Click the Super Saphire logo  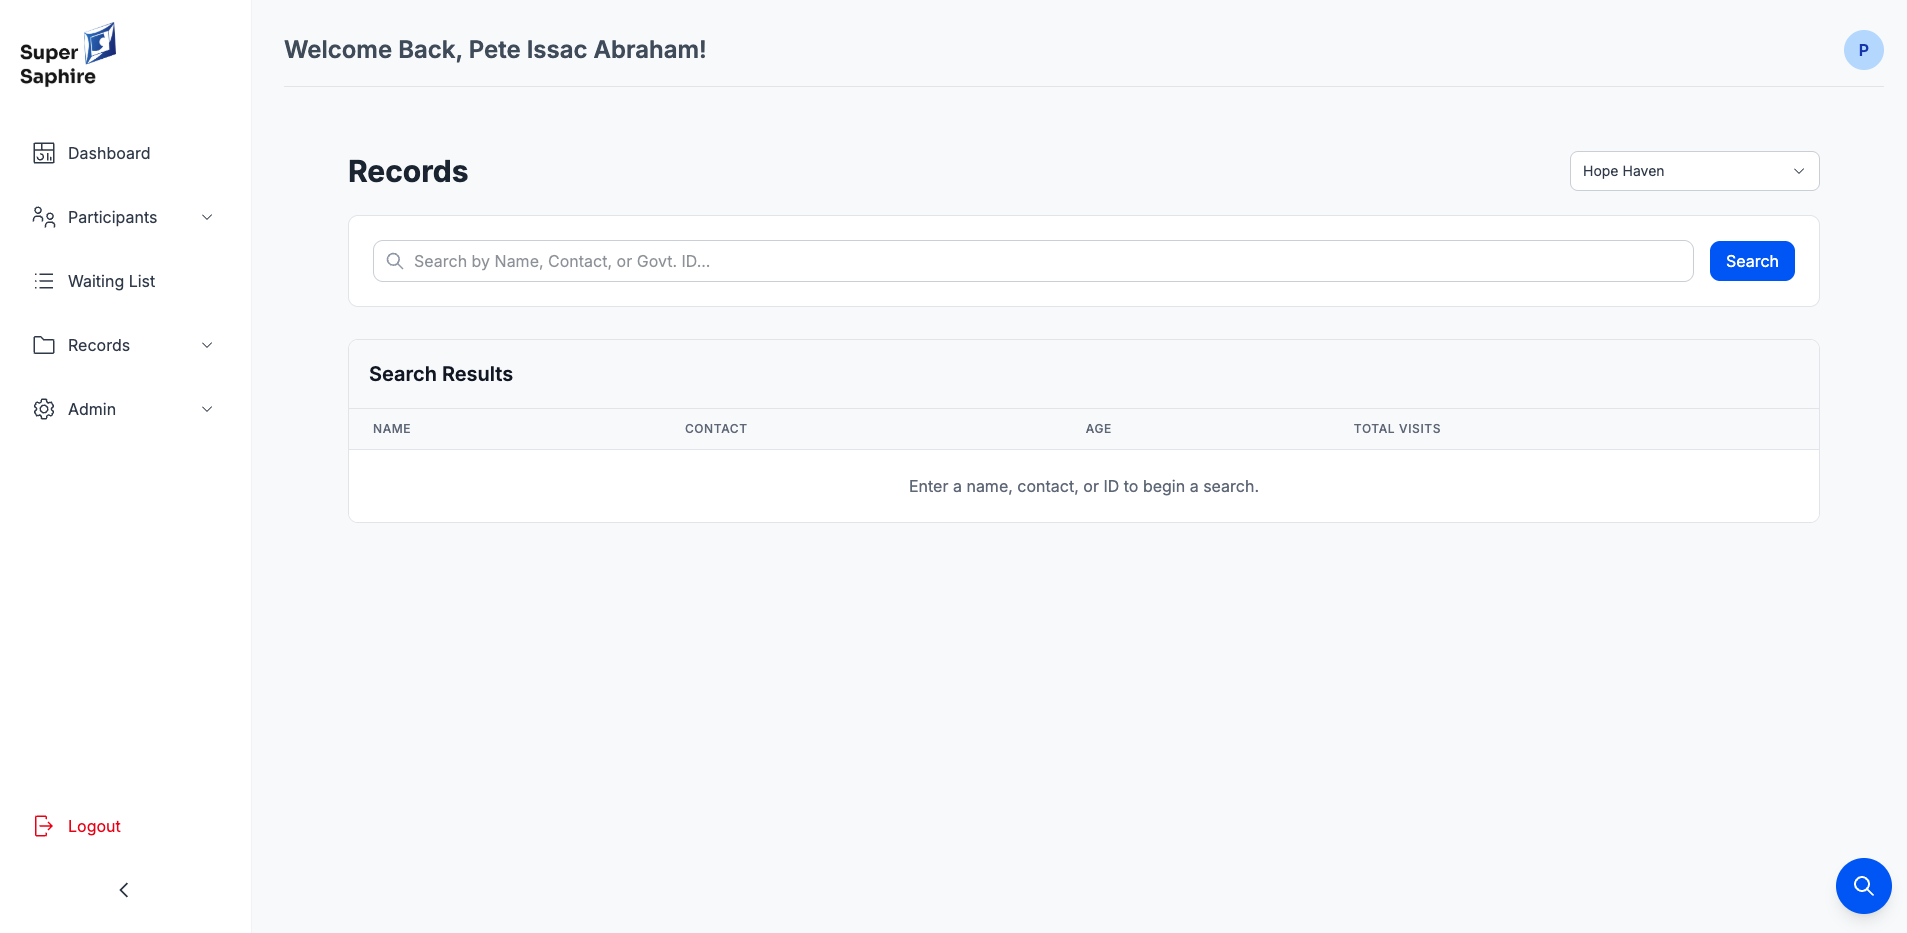pos(68,55)
